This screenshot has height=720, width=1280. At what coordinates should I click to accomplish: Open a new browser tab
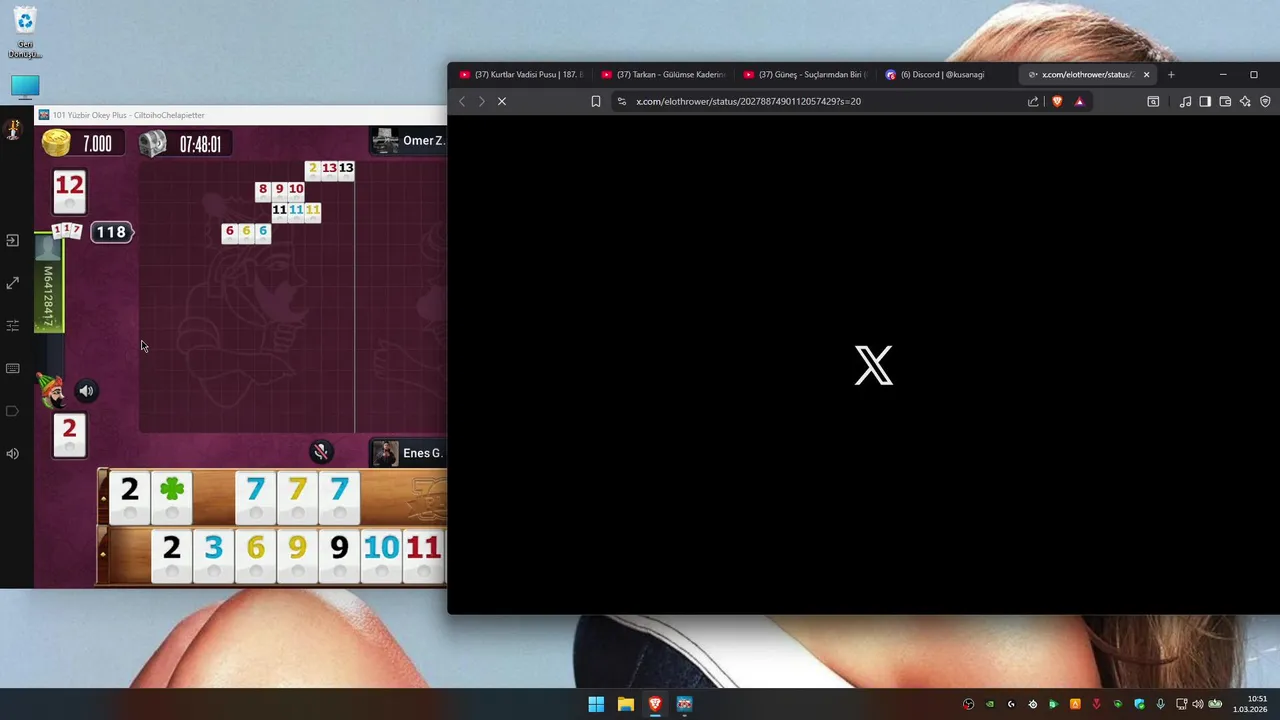click(x=1171, y=74)
